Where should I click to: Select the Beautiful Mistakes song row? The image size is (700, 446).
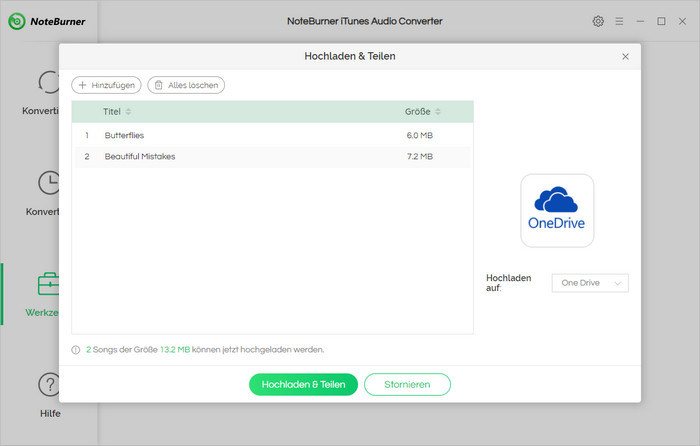(272, 157)
